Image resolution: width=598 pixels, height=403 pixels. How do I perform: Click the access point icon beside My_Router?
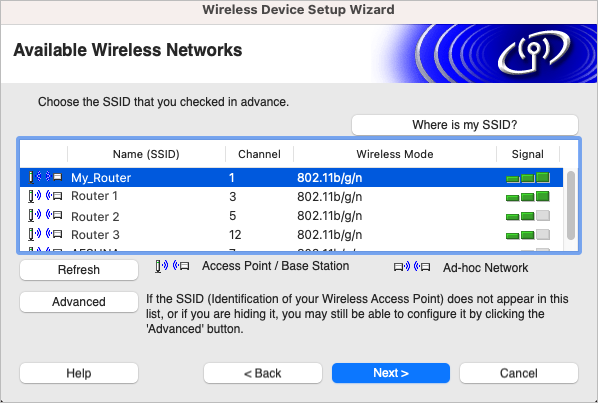[x=45, y=177]
